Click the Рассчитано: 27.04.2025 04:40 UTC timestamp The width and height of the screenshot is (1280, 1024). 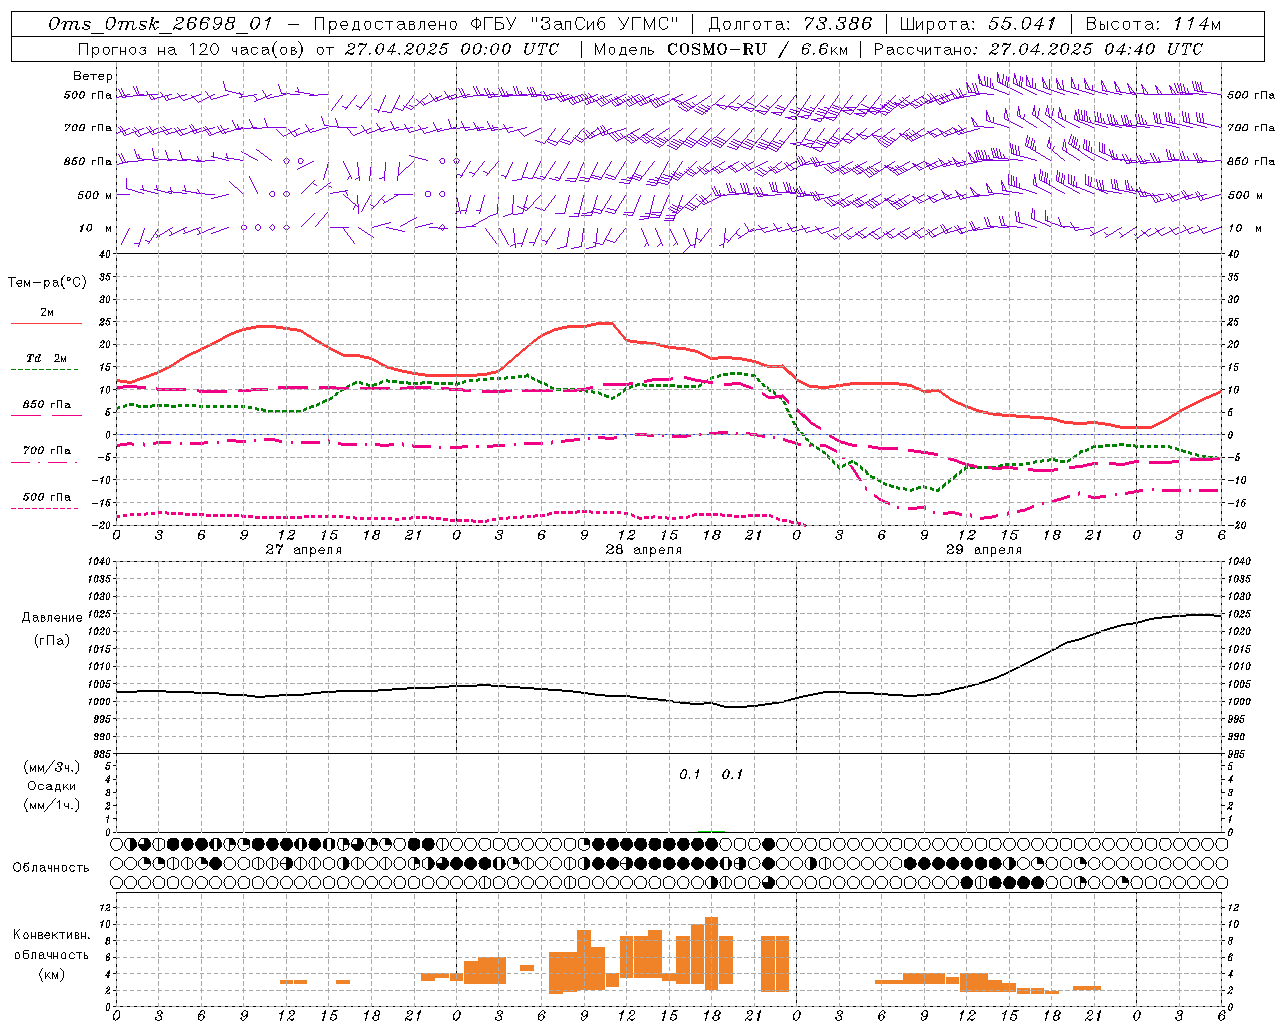(1038, 49)
